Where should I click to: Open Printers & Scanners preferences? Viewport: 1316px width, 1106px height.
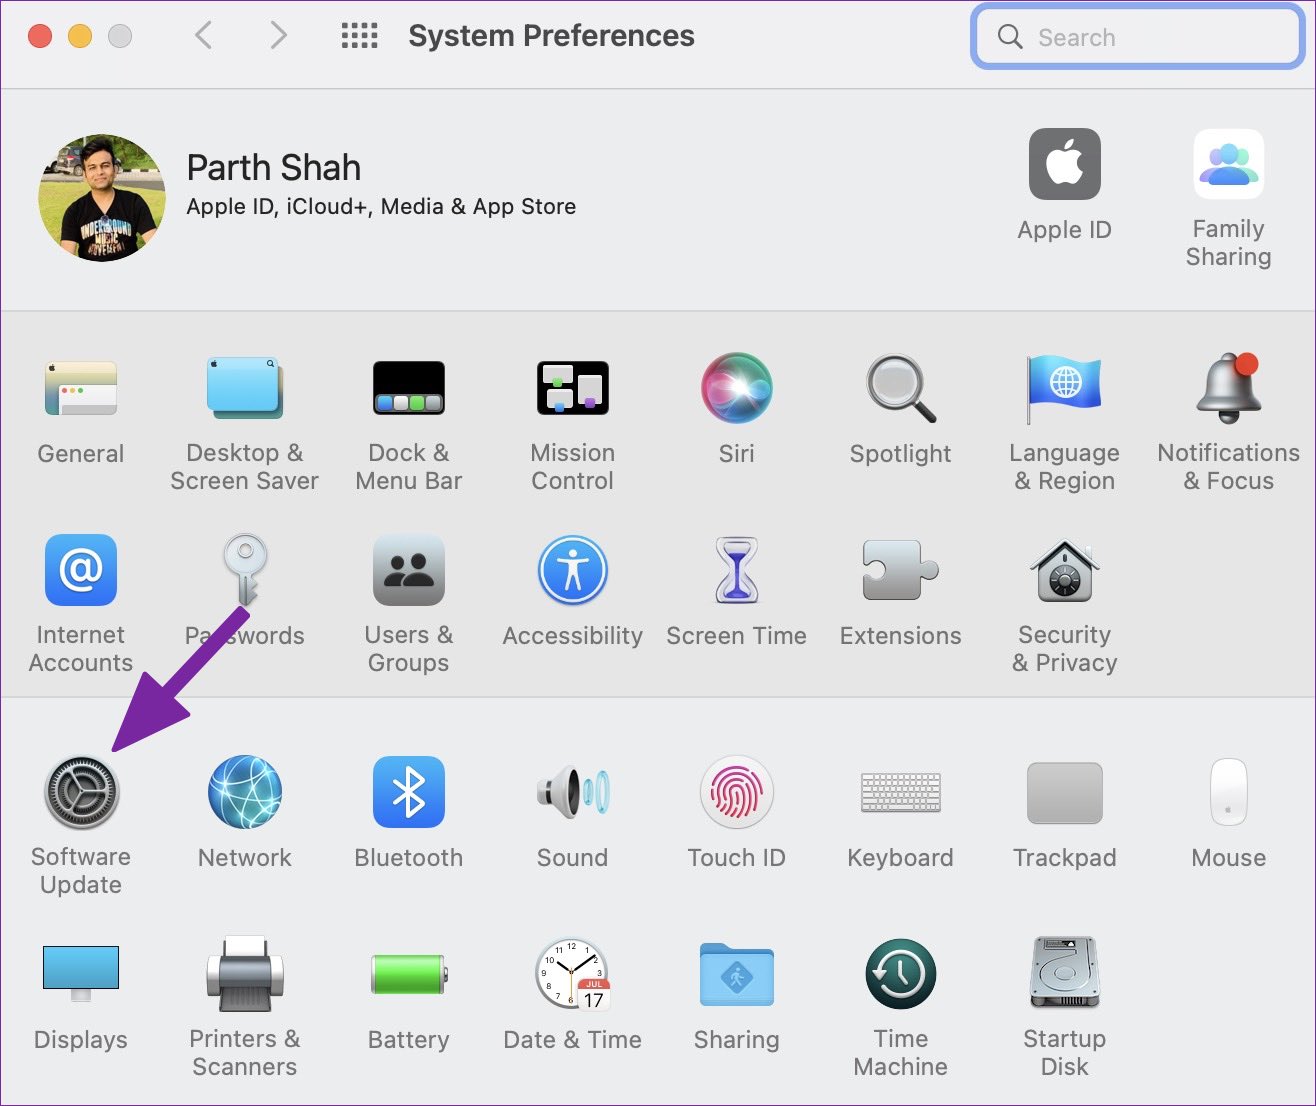245,973
